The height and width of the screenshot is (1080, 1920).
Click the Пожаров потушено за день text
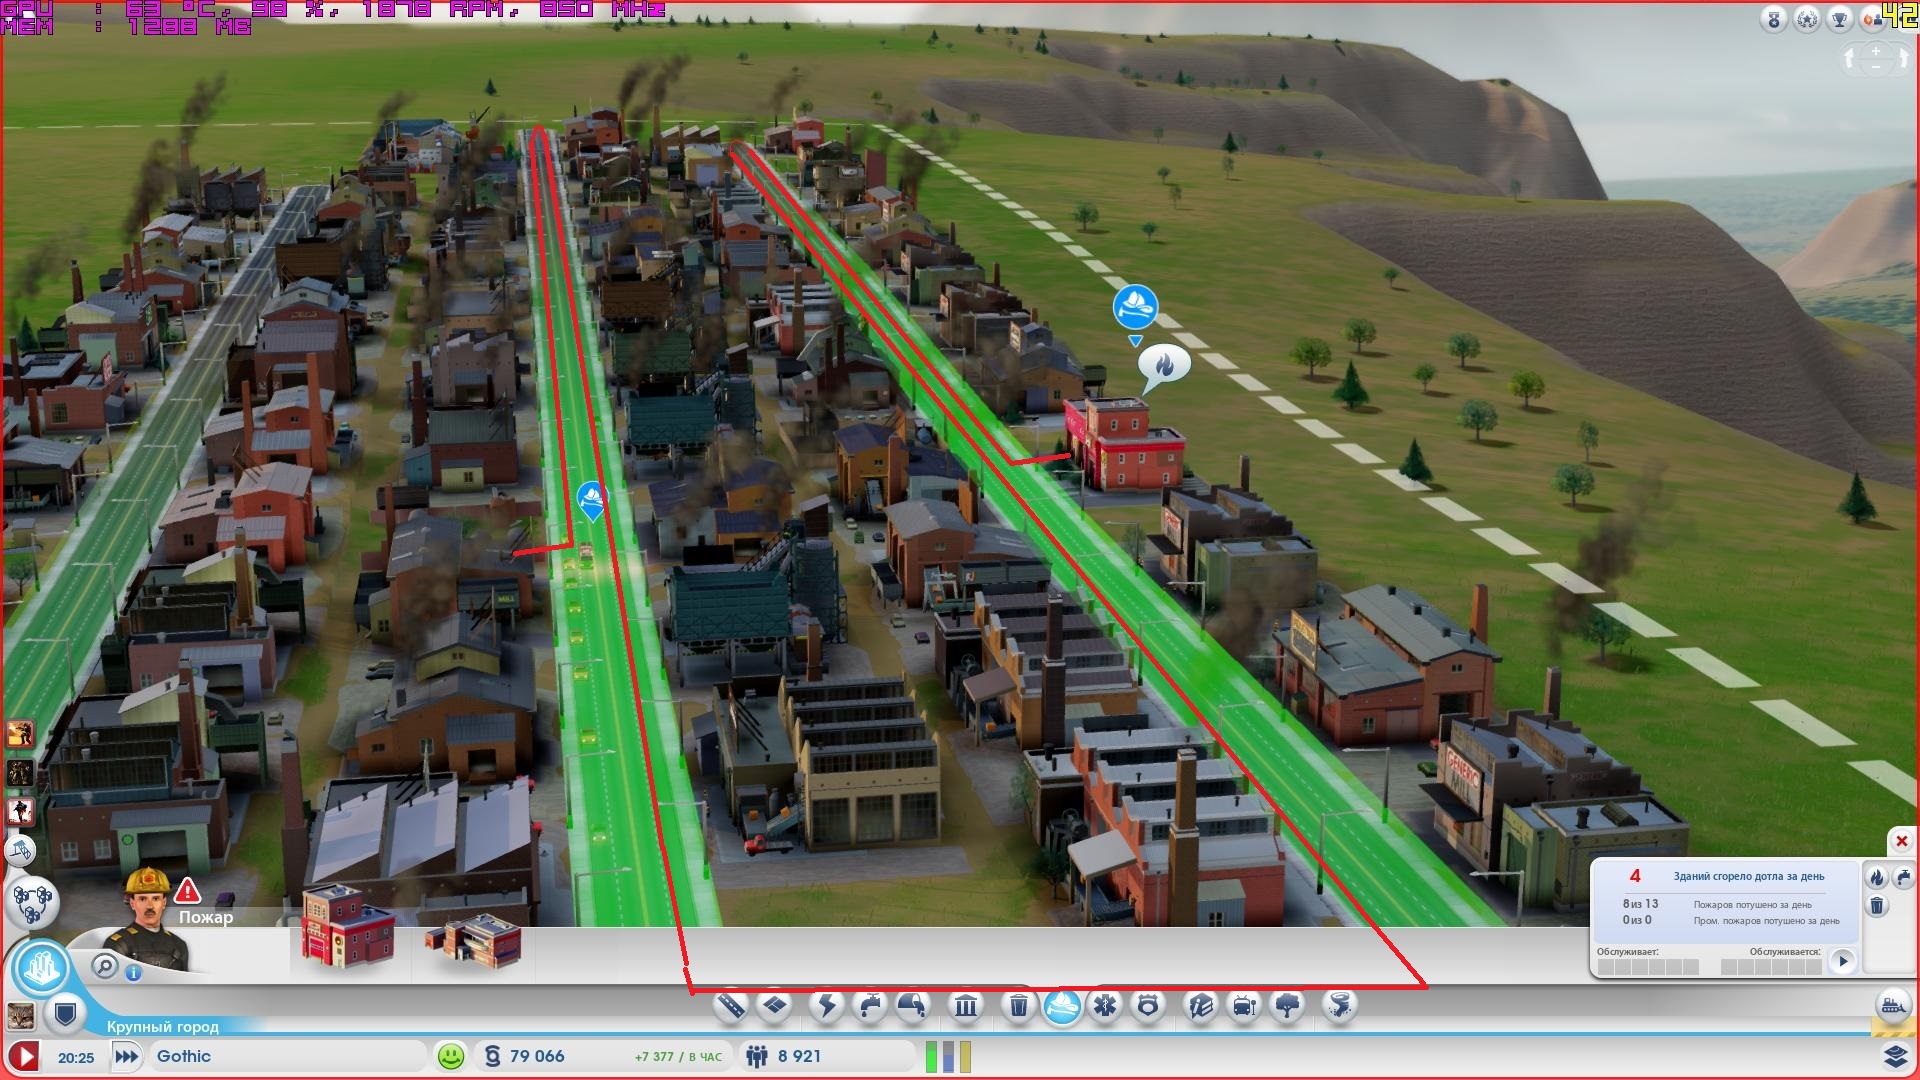[1752, 904]
